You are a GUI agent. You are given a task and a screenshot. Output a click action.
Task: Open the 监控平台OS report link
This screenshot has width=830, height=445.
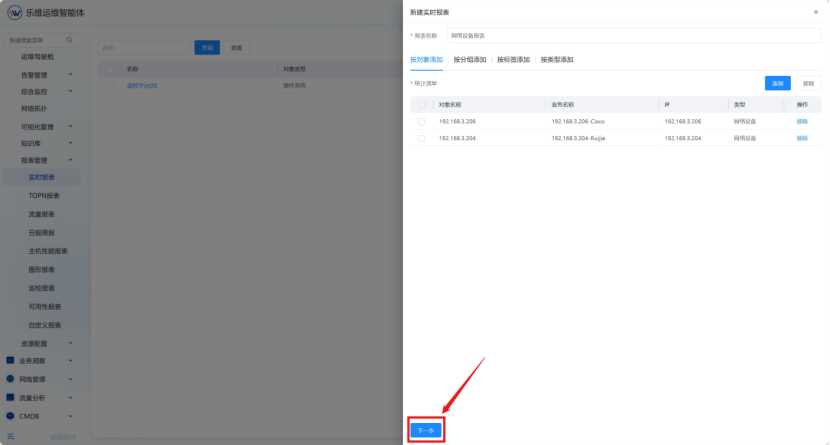click(x=142, y=86)
